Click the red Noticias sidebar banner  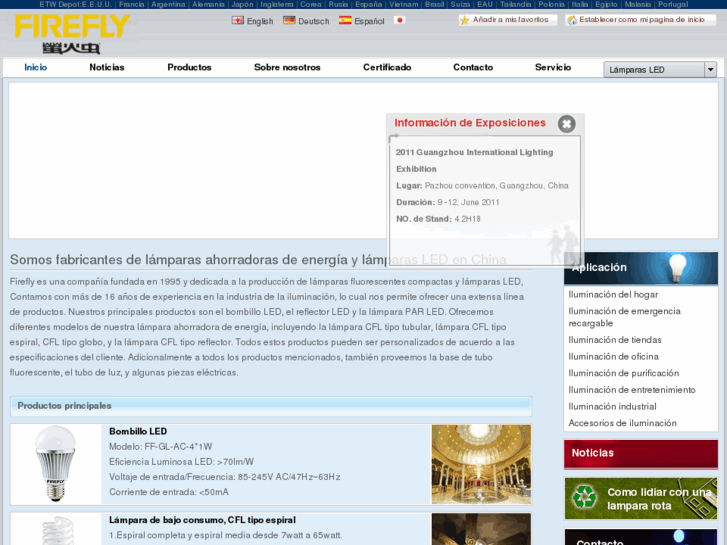pyautogui.click(x=641, y=454)
